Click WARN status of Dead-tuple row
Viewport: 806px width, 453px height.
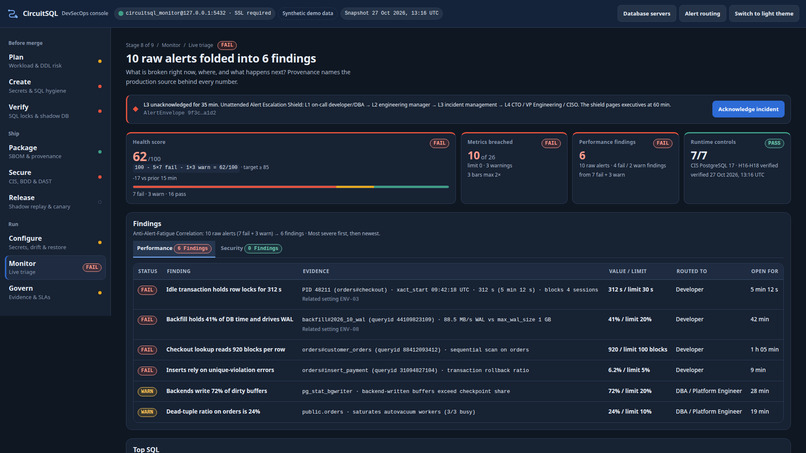point(147,412)
